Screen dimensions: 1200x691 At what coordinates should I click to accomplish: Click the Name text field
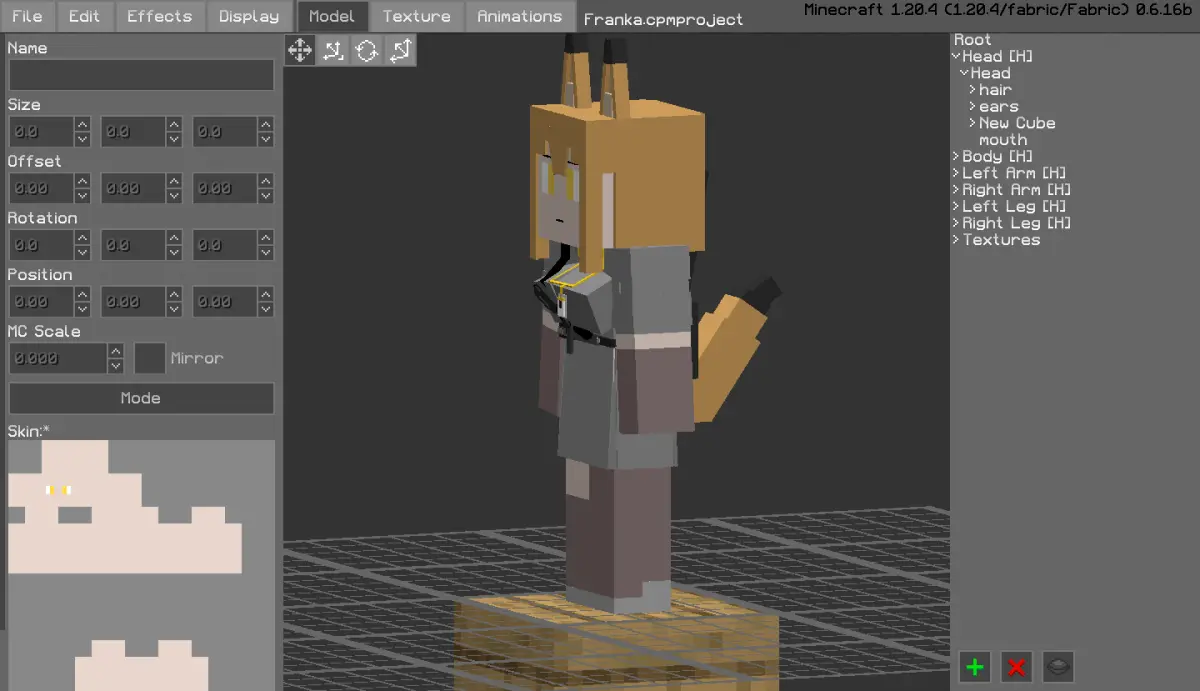[141, 75]
